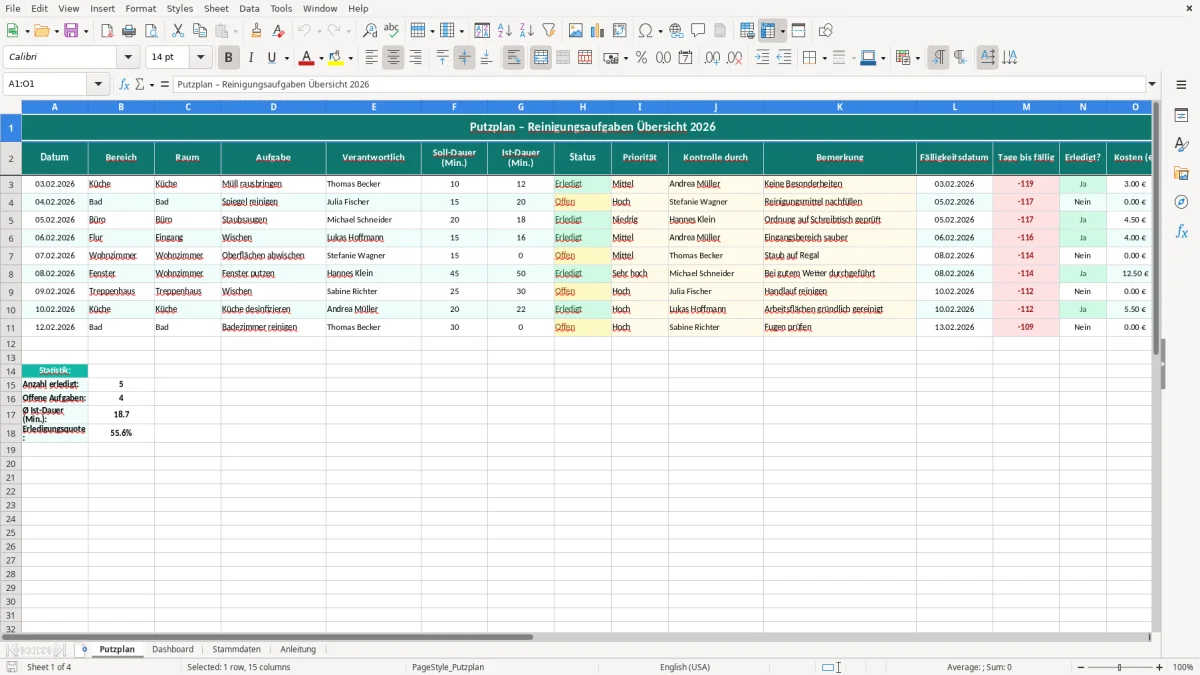Expand the formula bar input line
This screenshot has height=675, width=1200.
pos(1152,85)
